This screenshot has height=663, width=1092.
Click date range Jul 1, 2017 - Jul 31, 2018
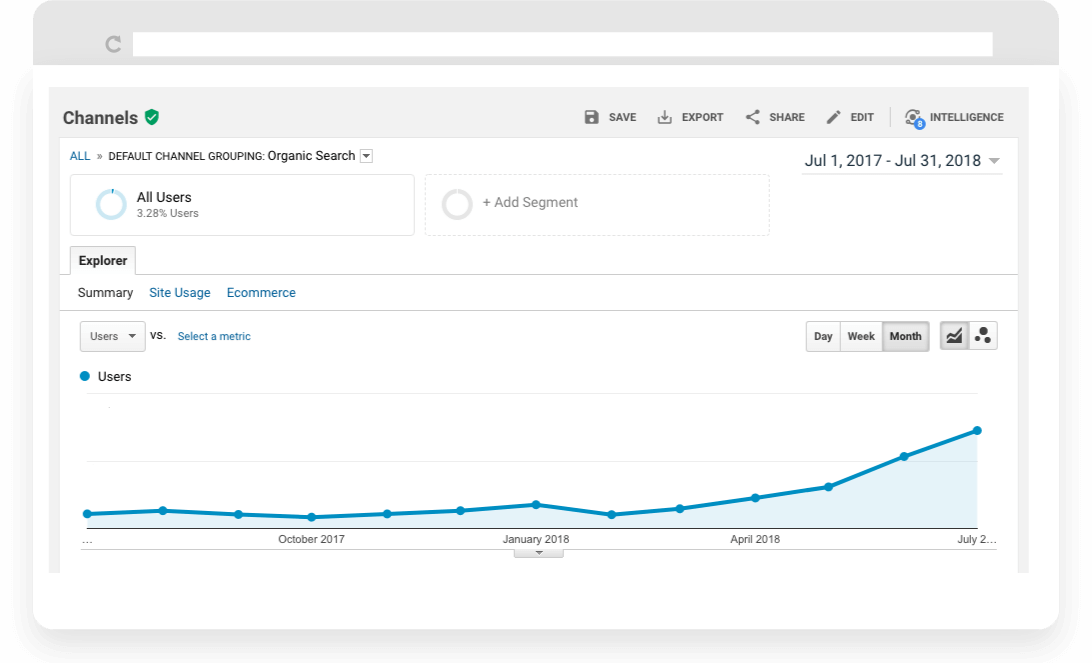pos(893,161)
